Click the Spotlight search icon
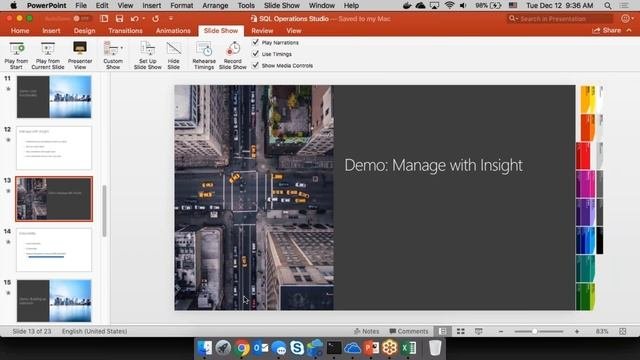640x360 pixels. coord(608,6)
